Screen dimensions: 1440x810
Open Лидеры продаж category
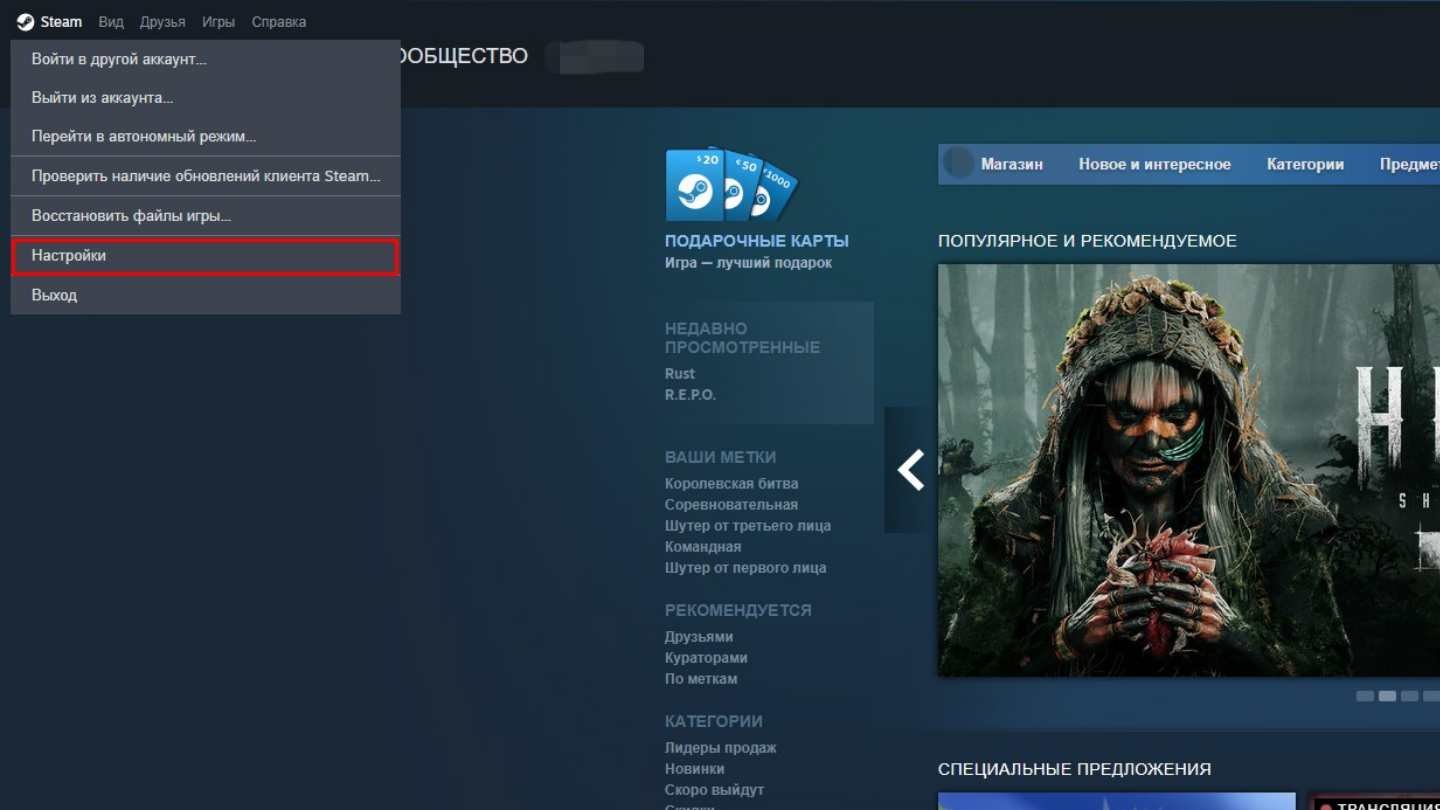720,747
